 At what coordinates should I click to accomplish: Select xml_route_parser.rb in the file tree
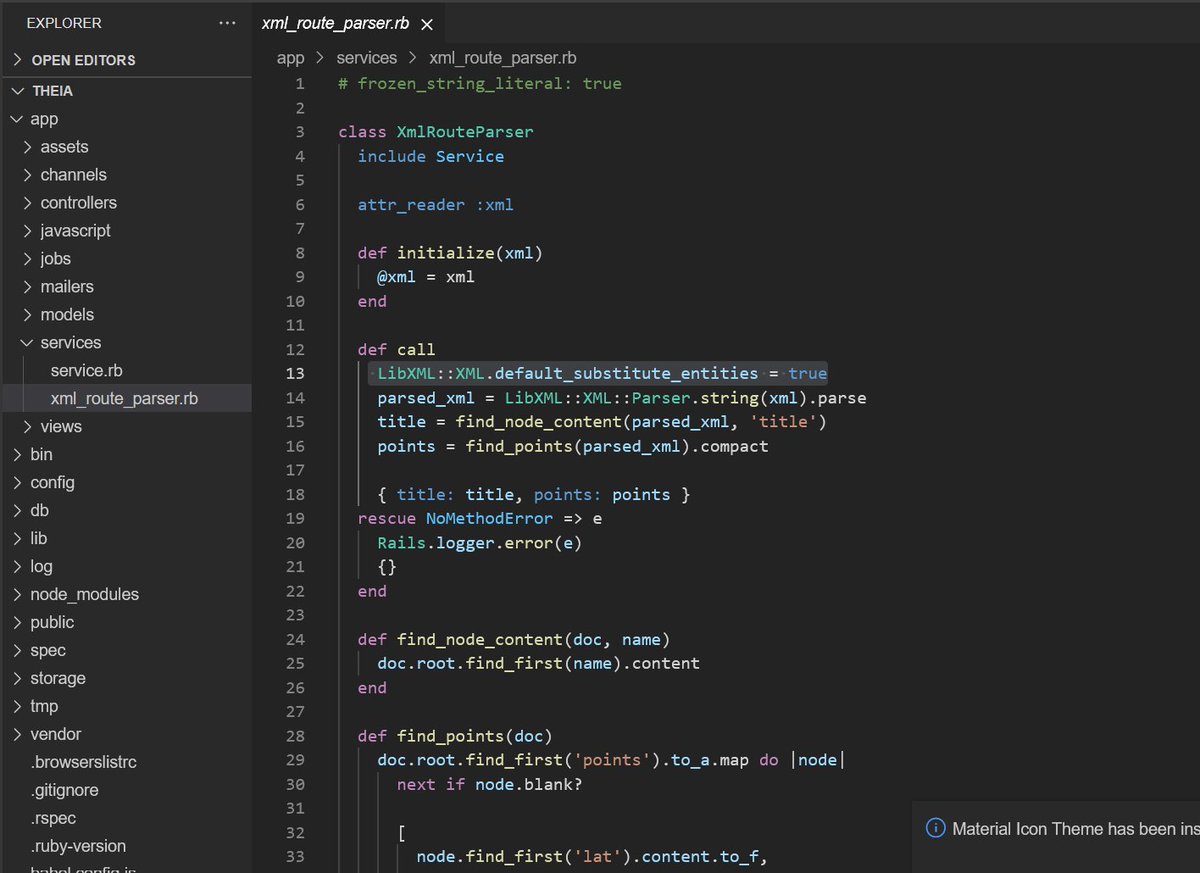pyautogui.click(x=125, y=399)
